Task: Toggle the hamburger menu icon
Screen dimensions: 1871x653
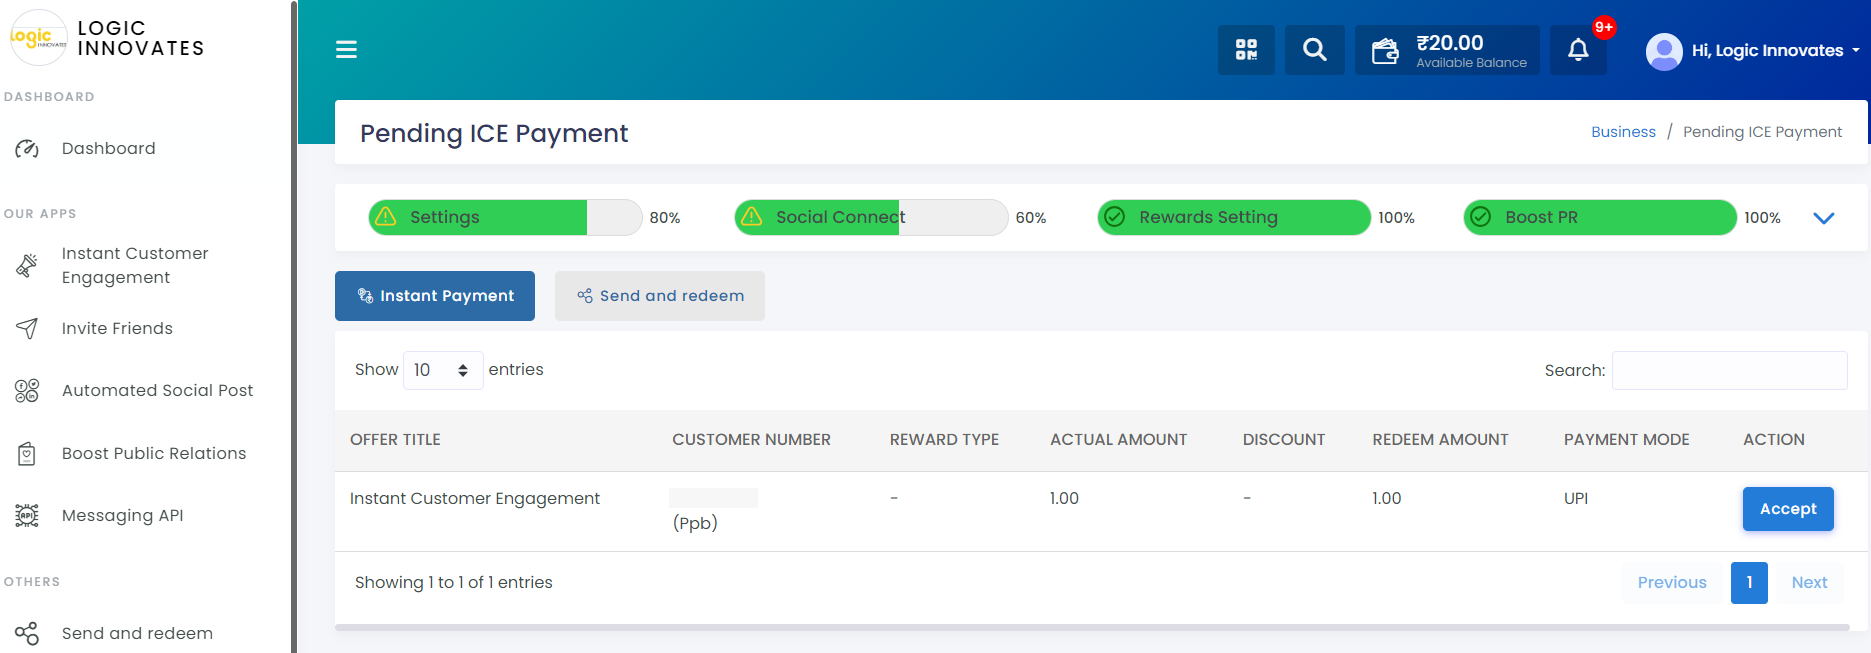Action: pos(346,49)
